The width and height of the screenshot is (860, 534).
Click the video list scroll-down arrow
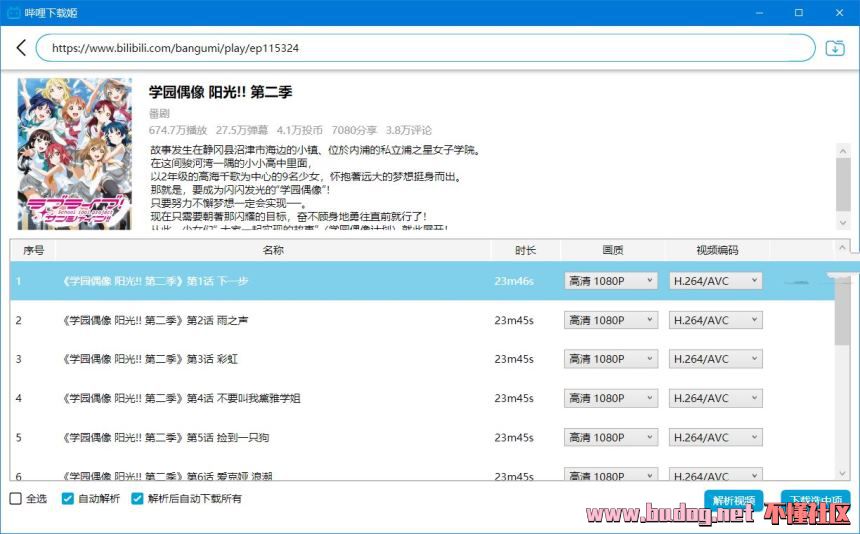click(x=844, y=473)
